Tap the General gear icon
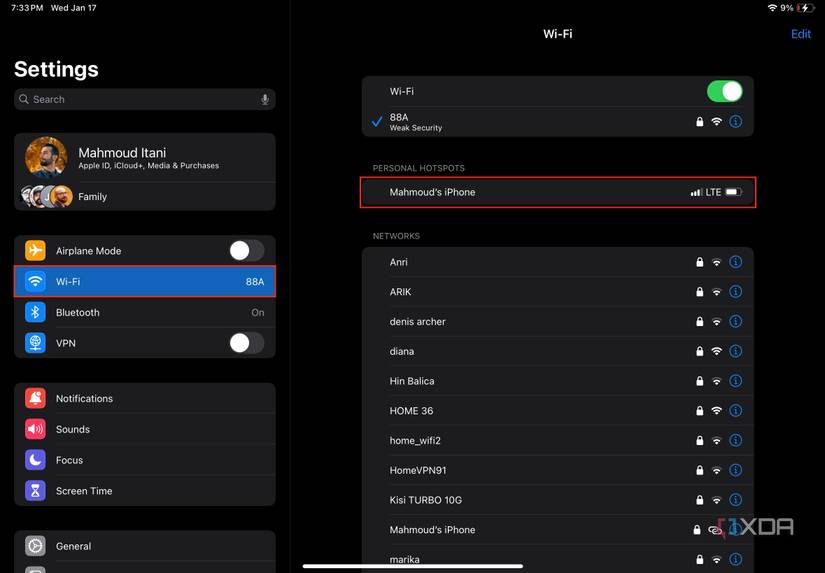The height and width of the screenshot is (573, 825). (35, 546)
